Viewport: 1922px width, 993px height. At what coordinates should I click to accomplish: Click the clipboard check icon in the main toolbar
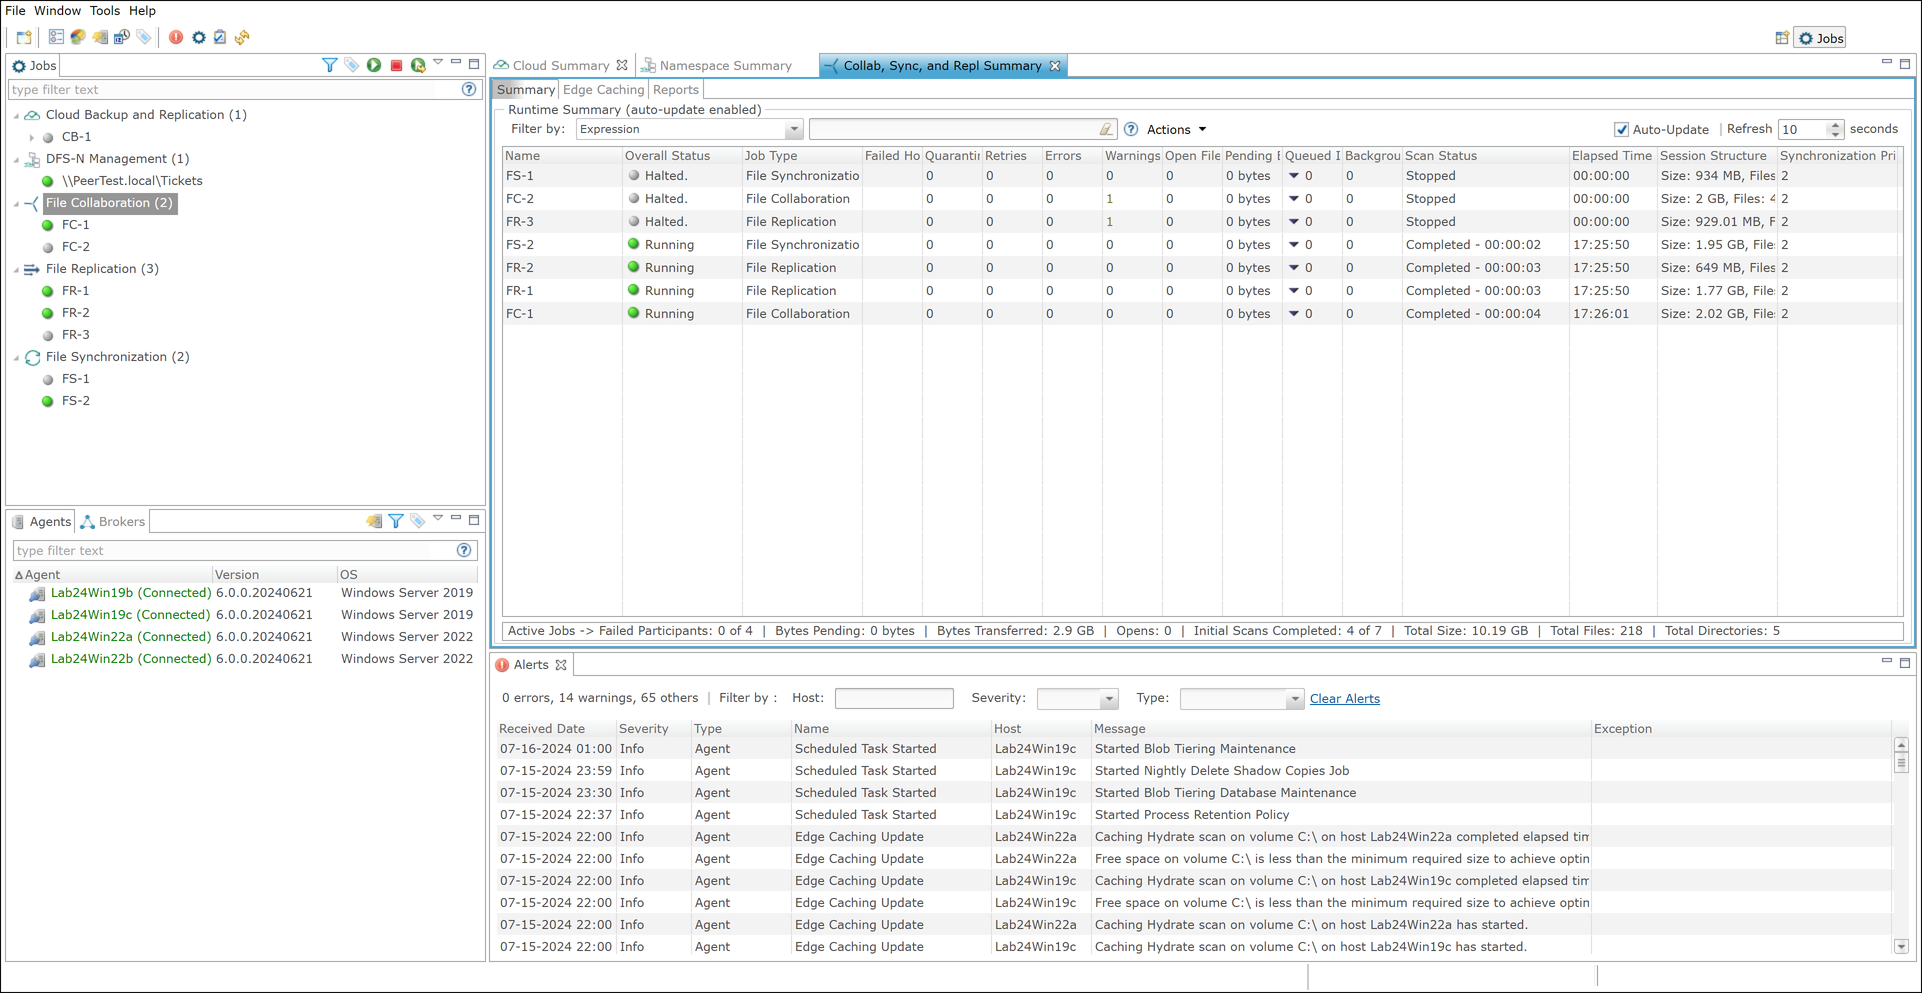coord(220,37)
